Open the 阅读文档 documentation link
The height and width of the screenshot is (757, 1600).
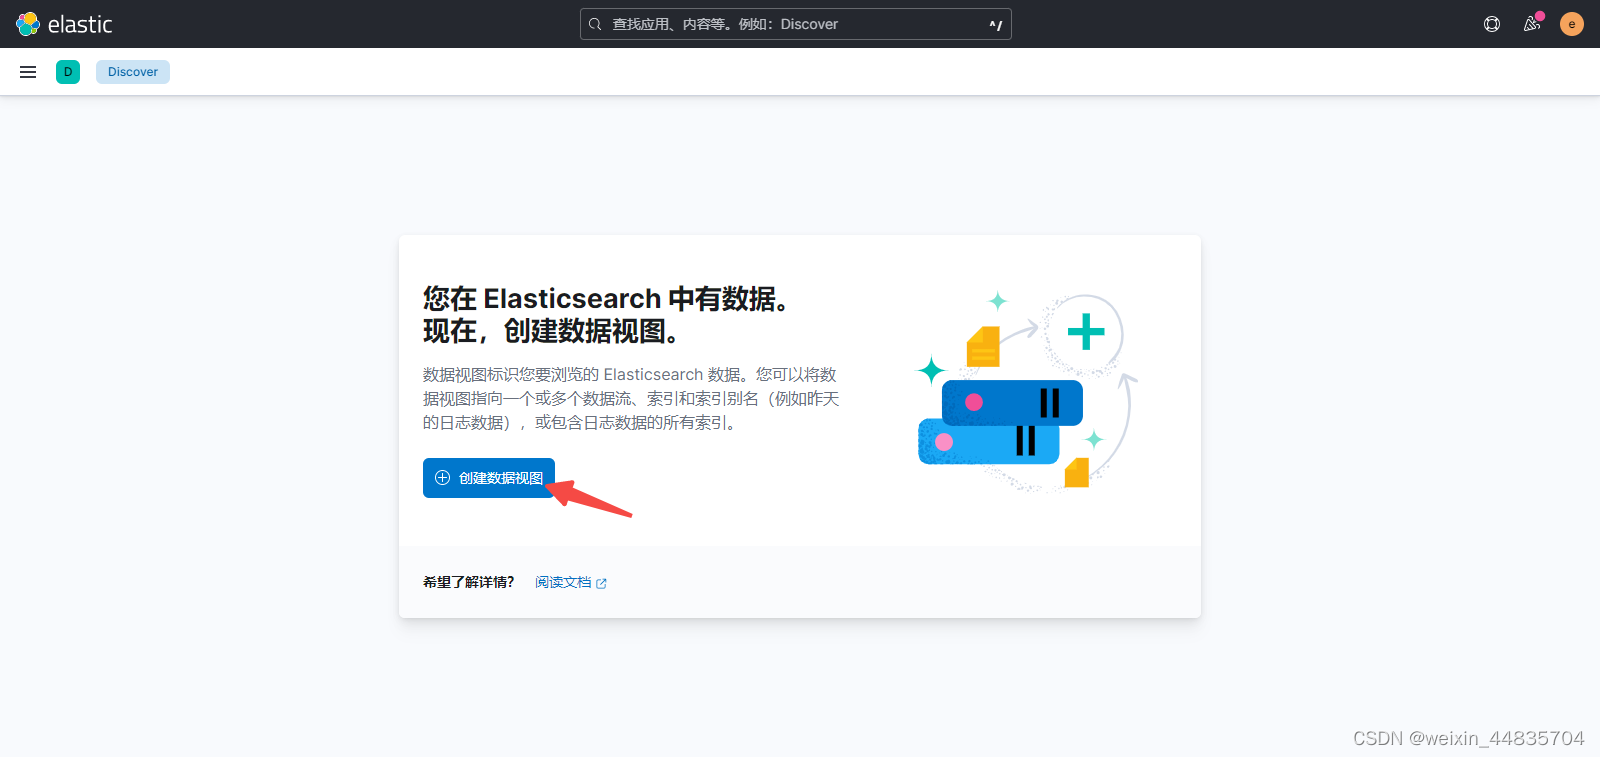point(571,582)
